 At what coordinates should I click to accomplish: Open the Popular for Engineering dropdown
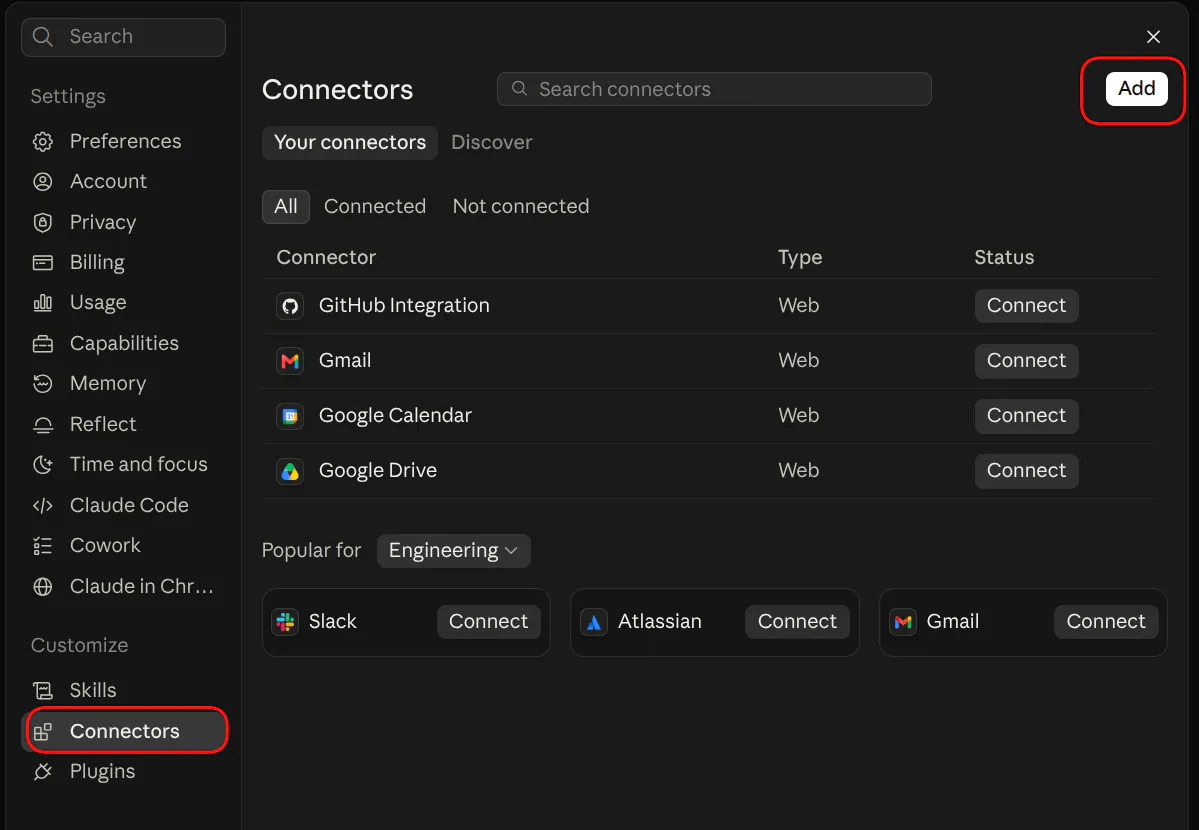coord(453,551)
